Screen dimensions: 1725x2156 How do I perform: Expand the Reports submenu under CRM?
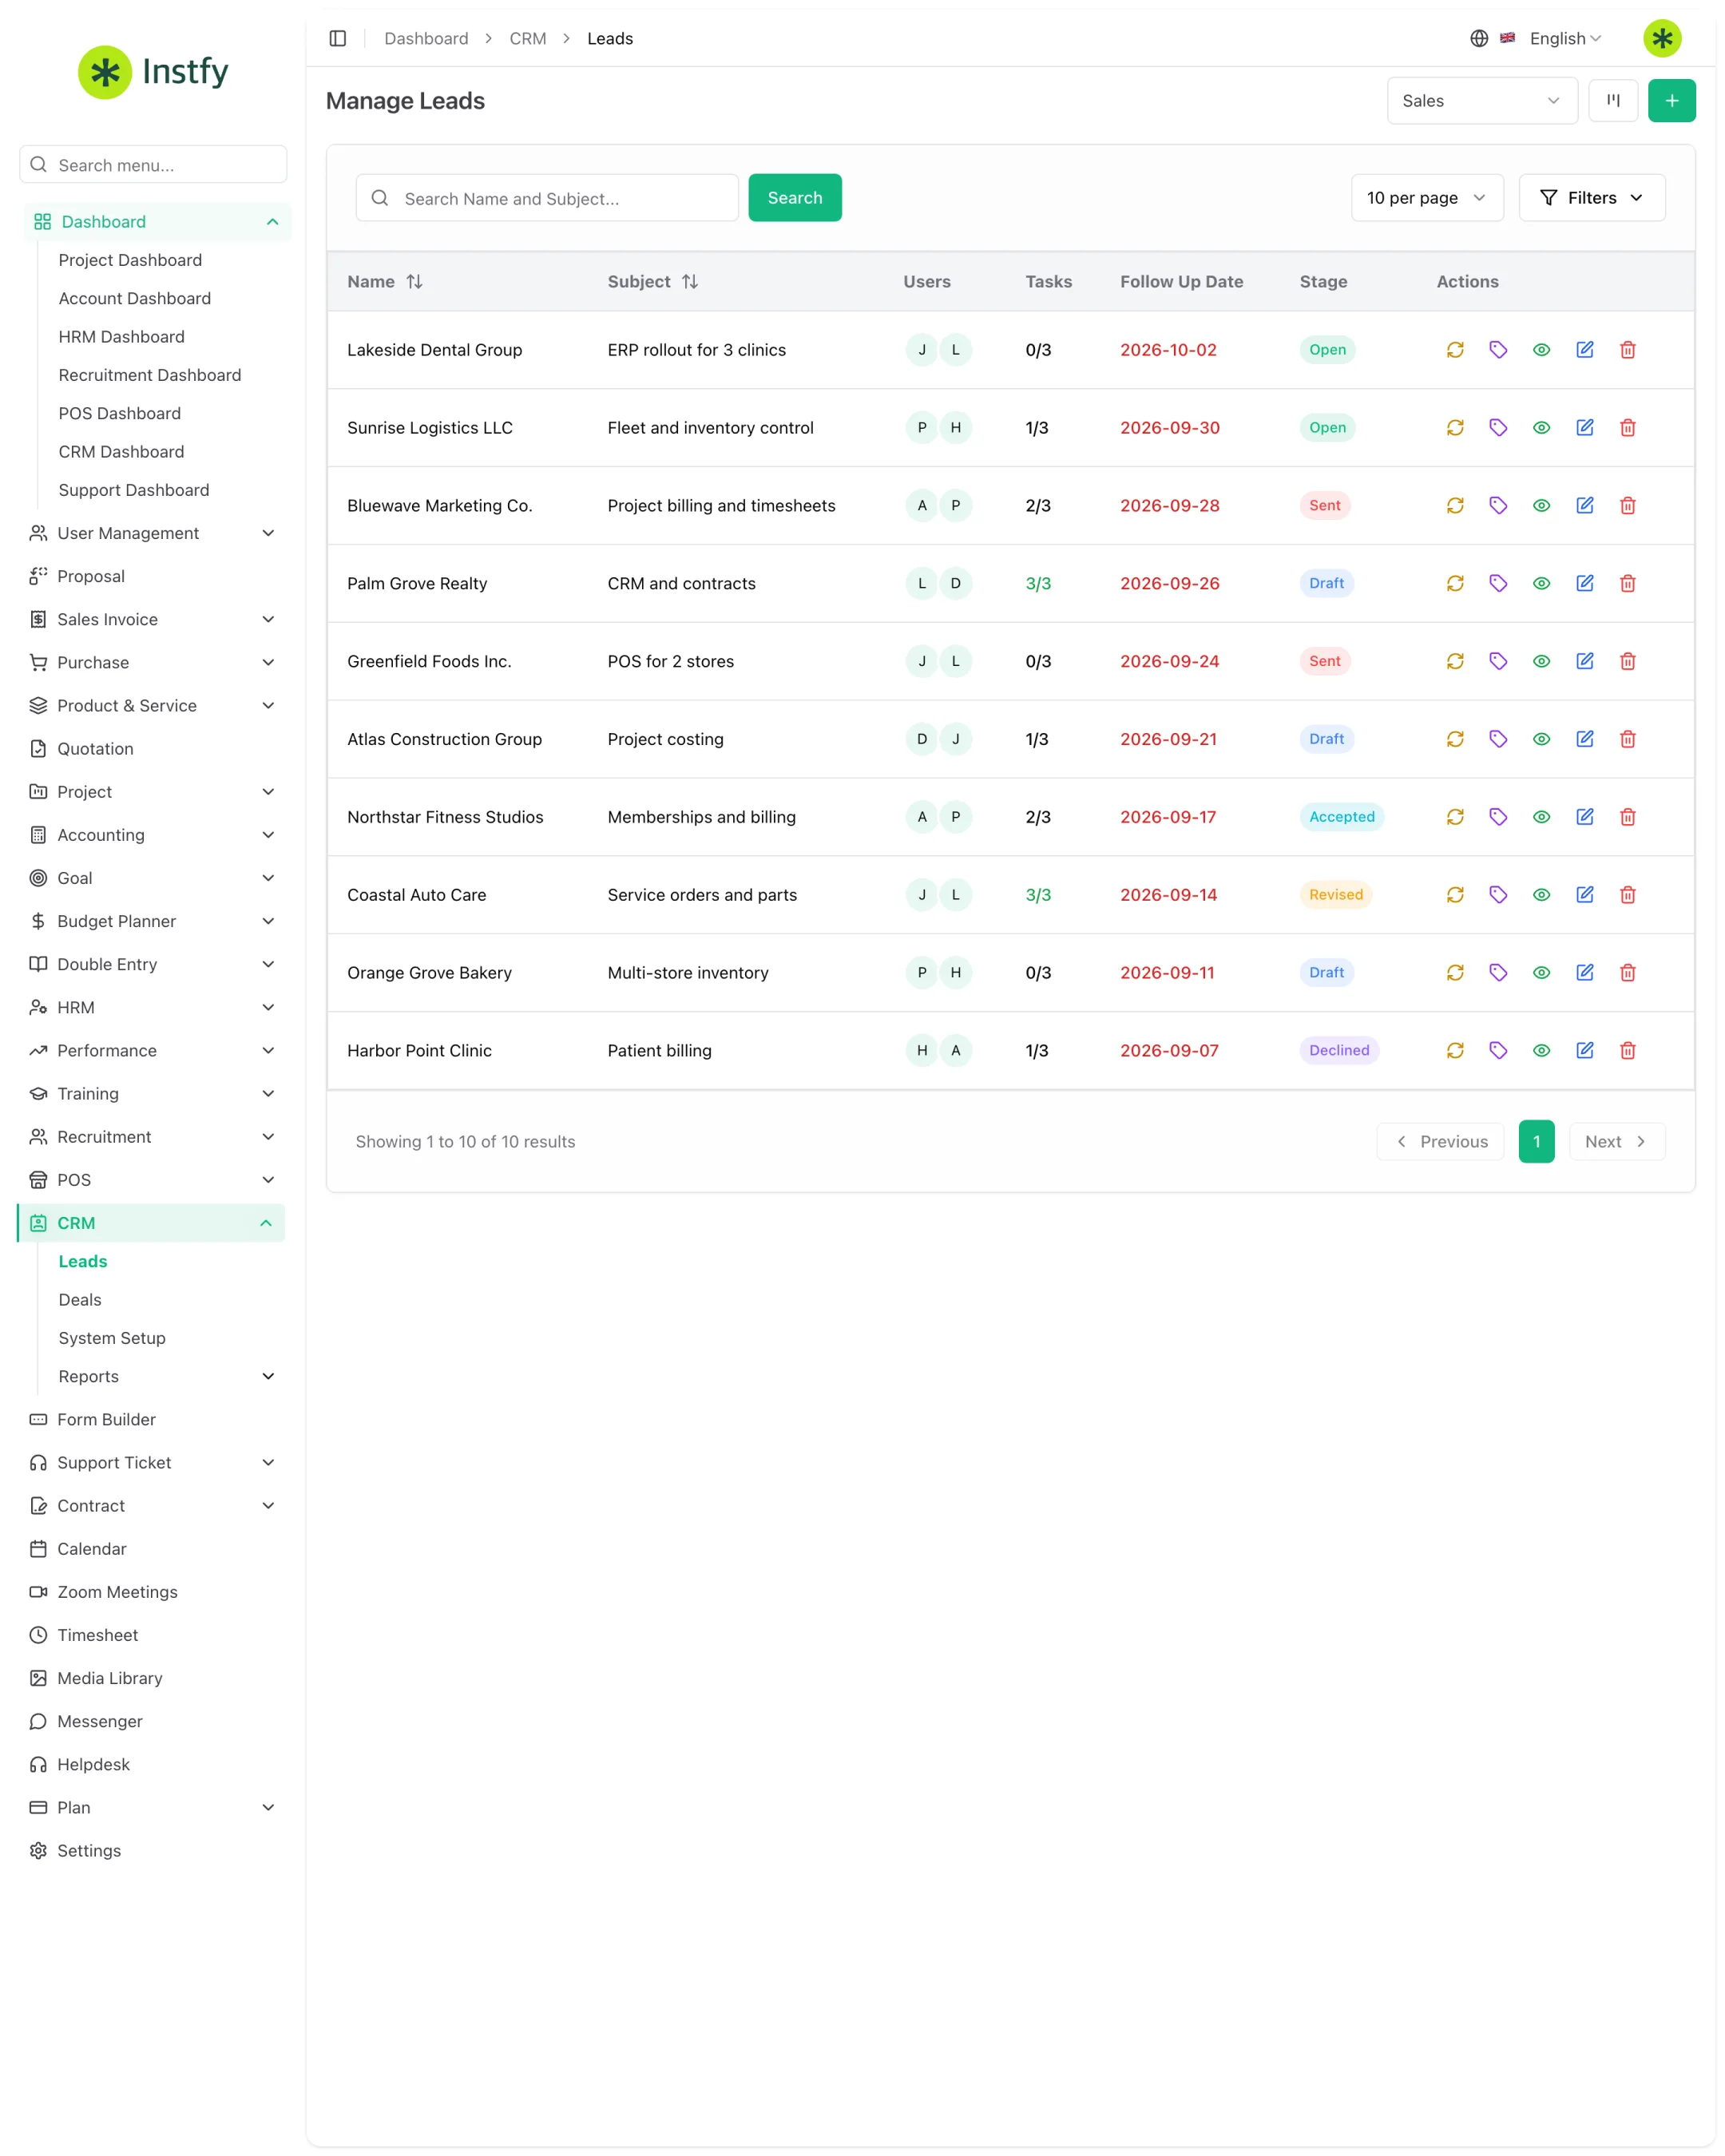coord(166,1376)
